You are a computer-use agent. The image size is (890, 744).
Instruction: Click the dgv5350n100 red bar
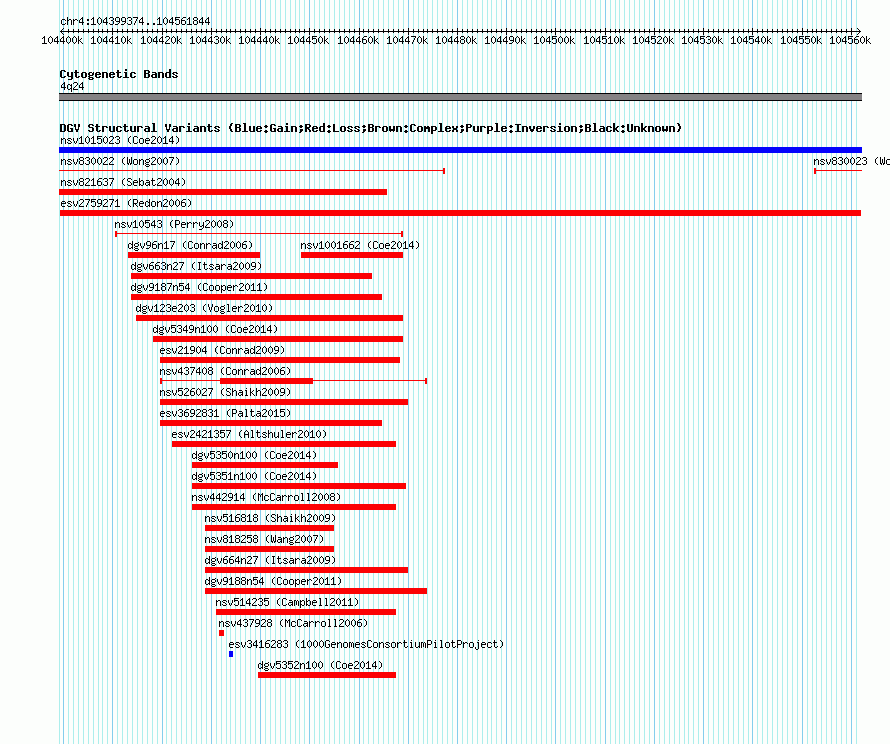coord(265,465)
